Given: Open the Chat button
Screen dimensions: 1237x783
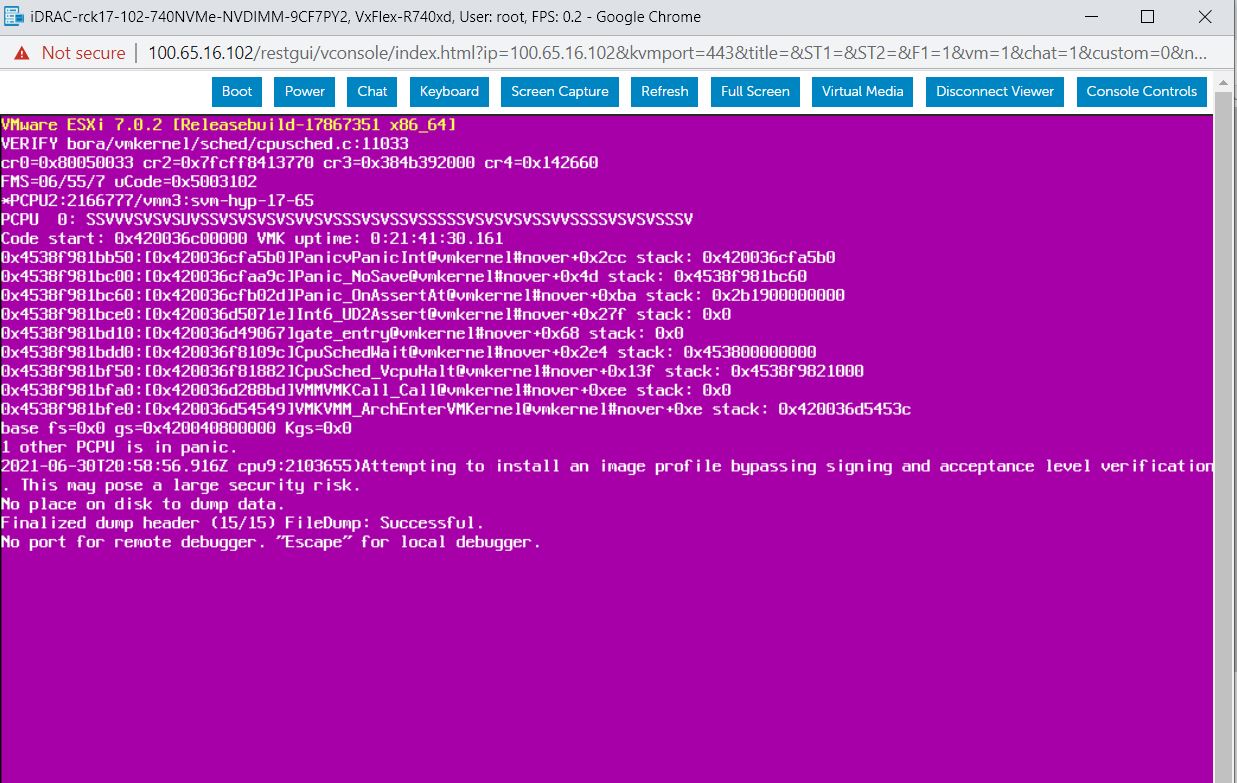Looking at the screenshot, I should [372, 91].
